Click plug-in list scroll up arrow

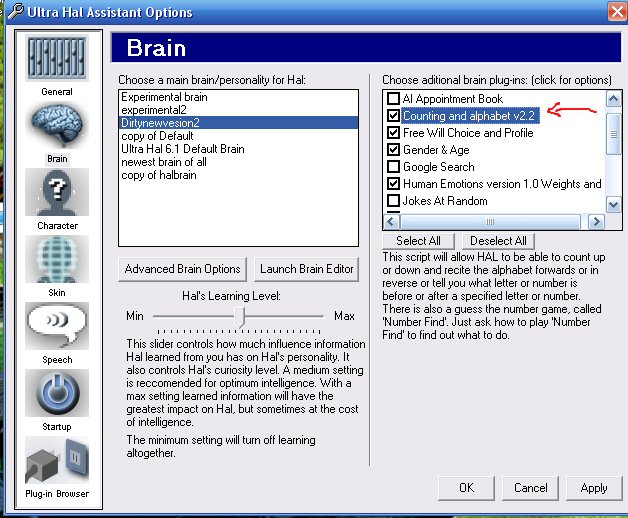click(613, 99)
